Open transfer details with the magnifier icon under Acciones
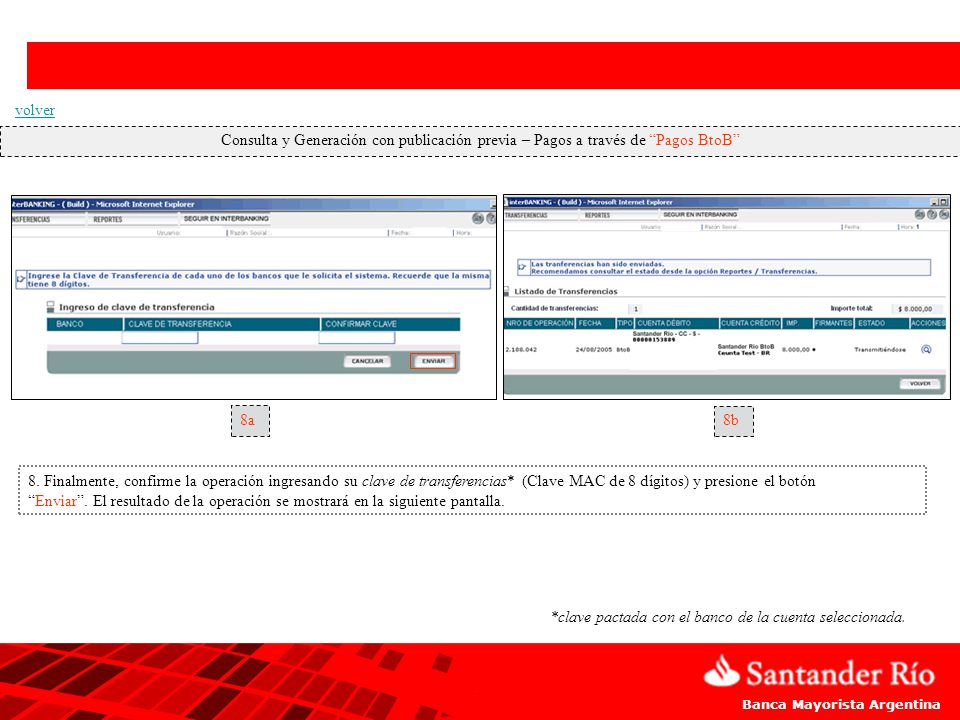Screen dimensions: 960x720 (x=926, y=349)
